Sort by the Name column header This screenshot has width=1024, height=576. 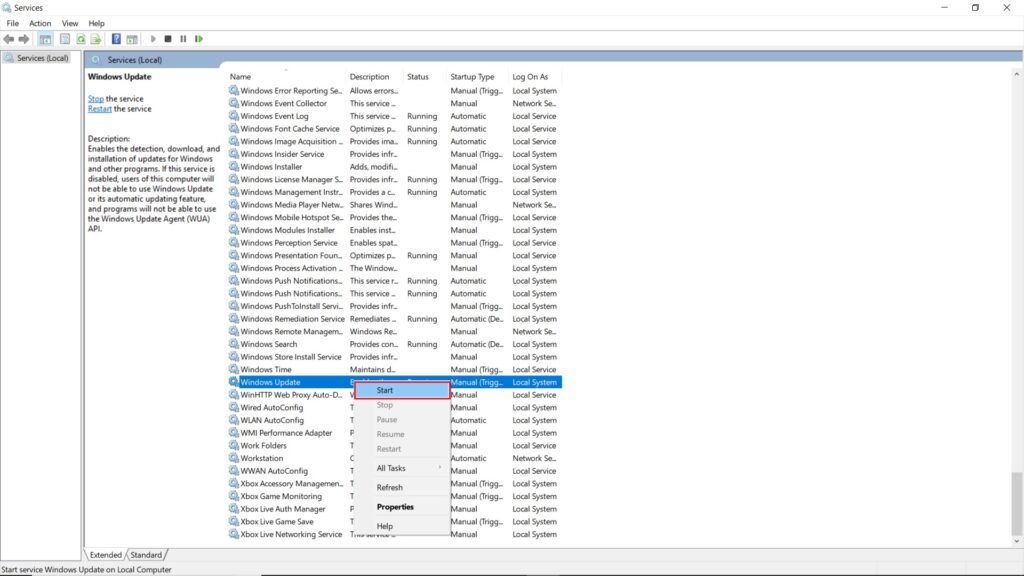click(x=287, y=76)
